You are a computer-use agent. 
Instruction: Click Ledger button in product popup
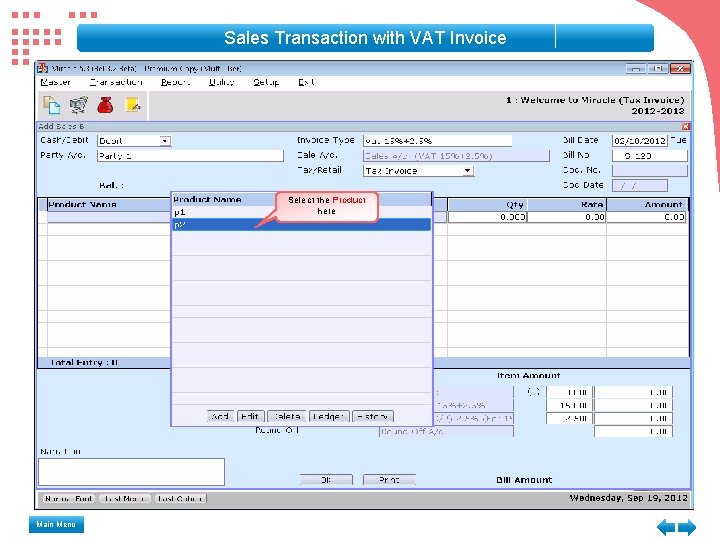pos(329,416)
